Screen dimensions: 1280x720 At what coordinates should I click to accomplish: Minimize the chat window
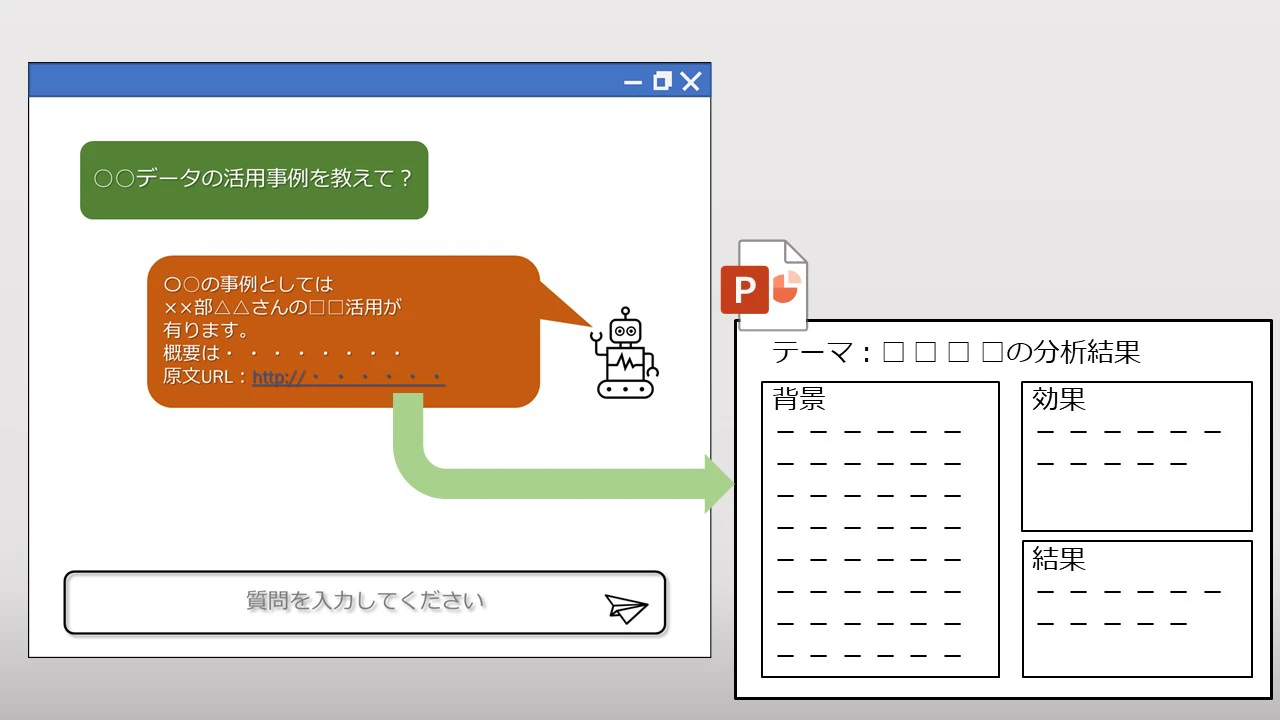(x=632, y=82)
